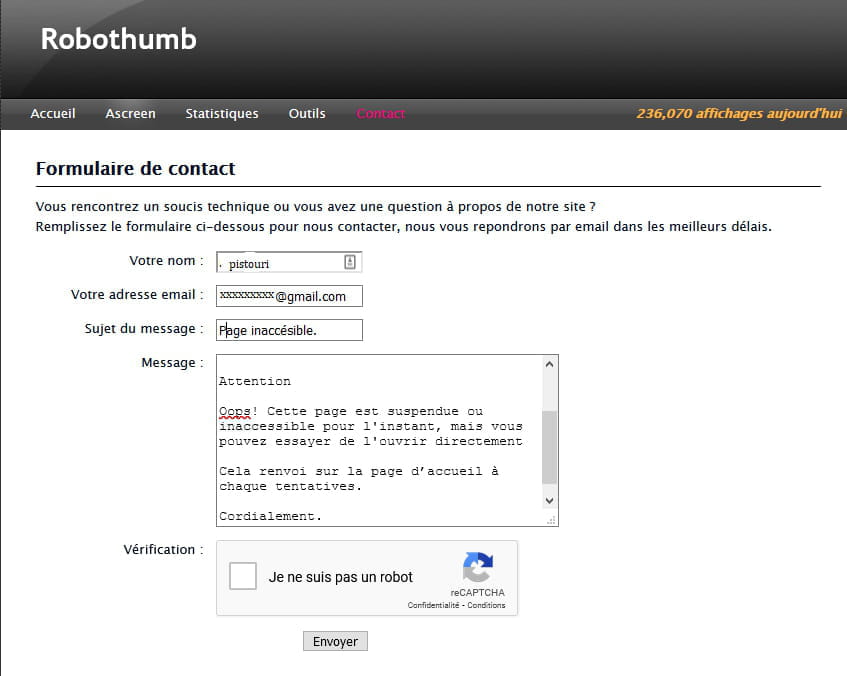Viewport: 847px width, 676px height.
Task: Open the Statistiques menu item
Action: pyautogui.click(x=222, y=113)
